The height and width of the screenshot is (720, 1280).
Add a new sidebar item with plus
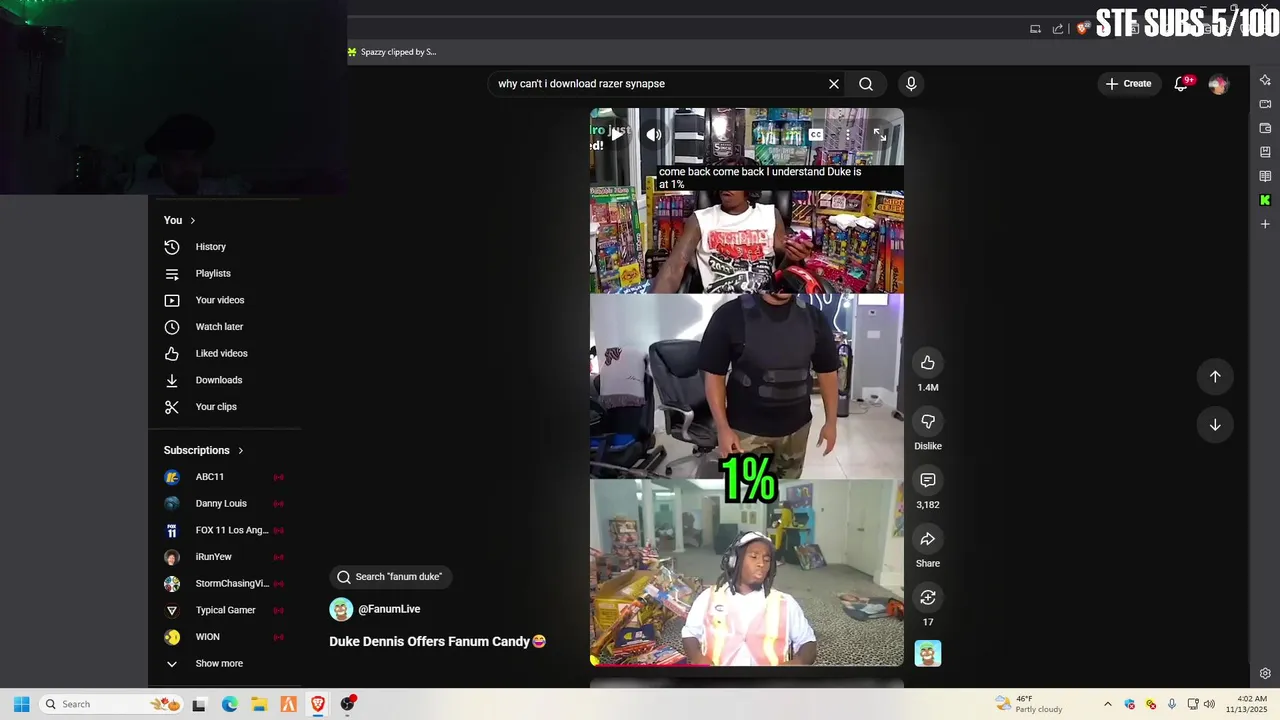(1265, 224)
